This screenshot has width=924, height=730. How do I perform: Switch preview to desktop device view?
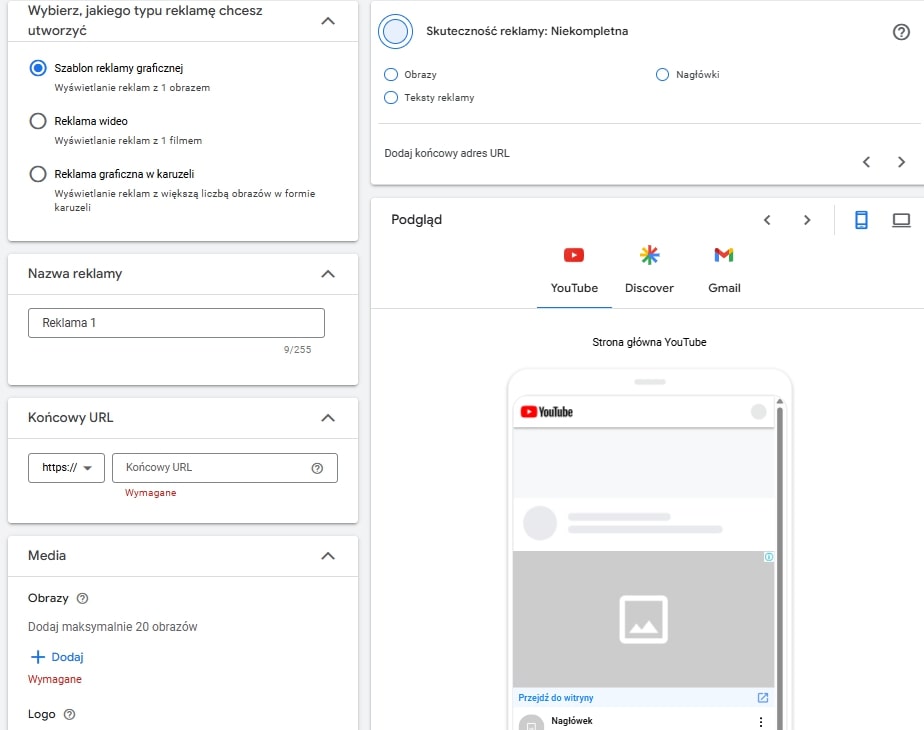(901, 220)
